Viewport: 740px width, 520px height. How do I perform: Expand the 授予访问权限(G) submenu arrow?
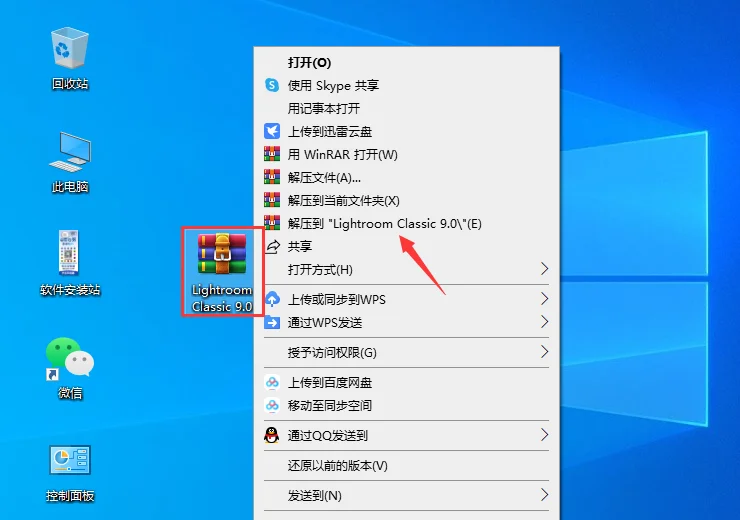[544, 352]
